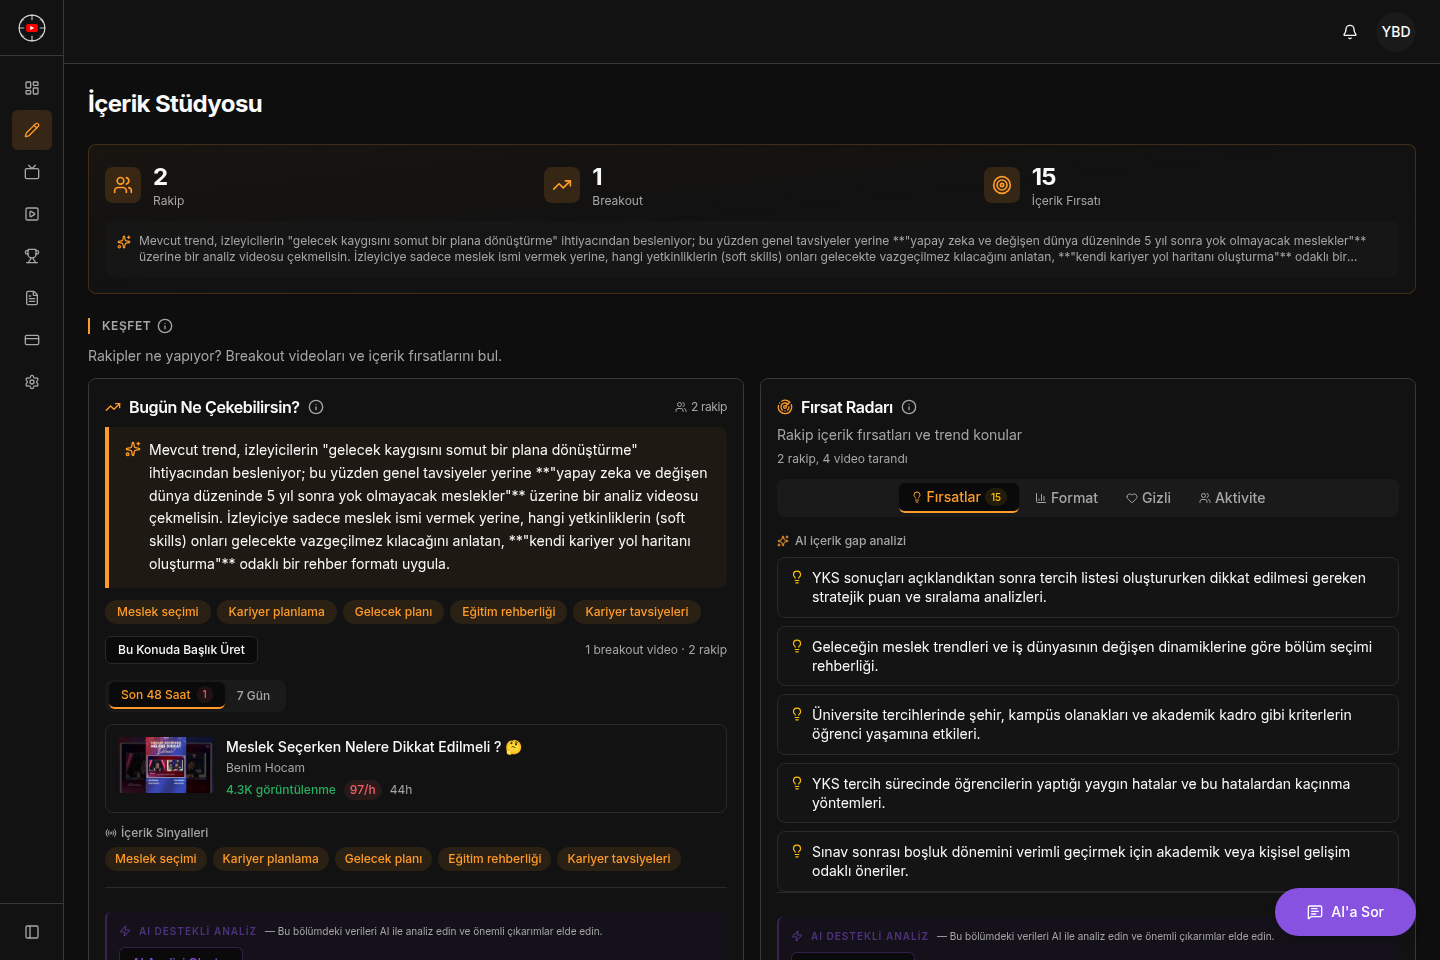Open the YBD user avatar menu
The height and width of the screenshot is (960, 1440).
pos(1396,32)
